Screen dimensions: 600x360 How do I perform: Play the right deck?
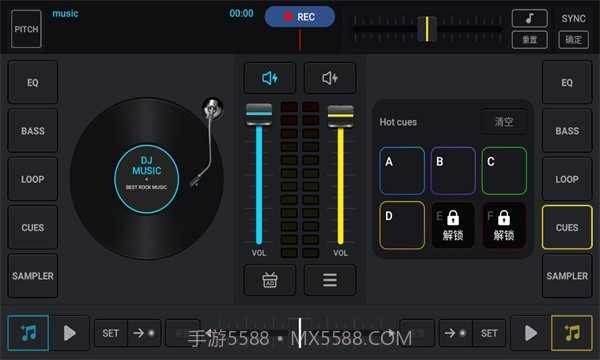tap(530, 333)
